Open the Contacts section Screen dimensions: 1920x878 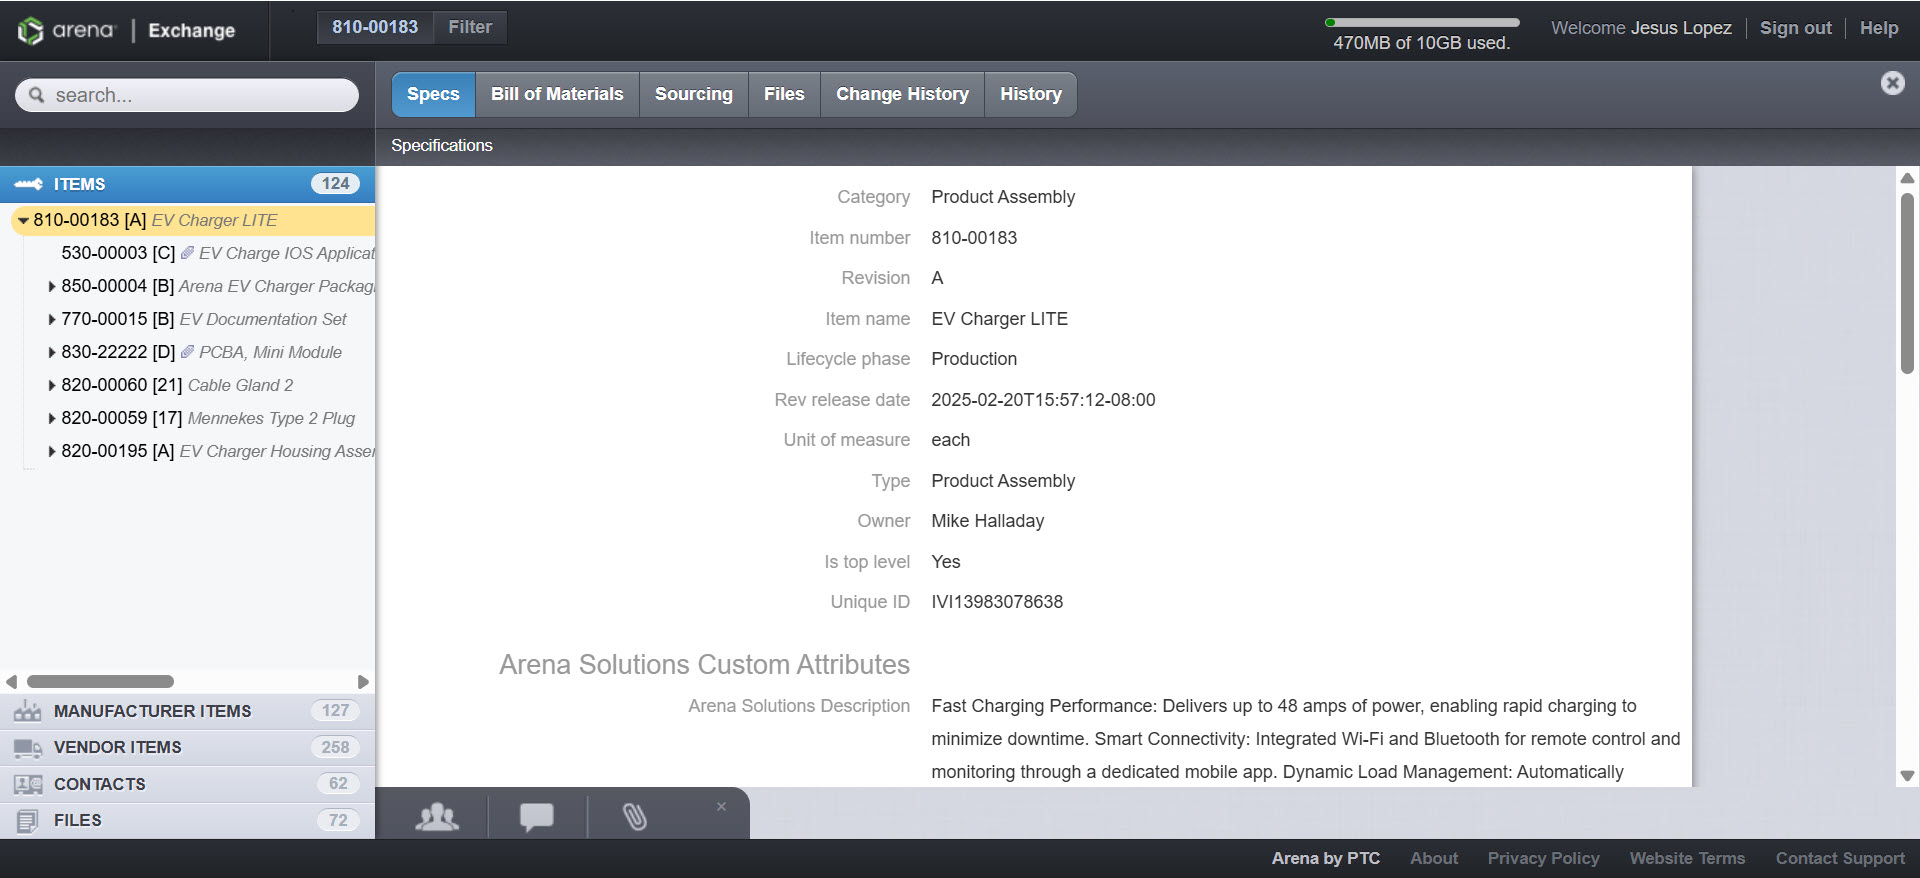tap(187, 784)
